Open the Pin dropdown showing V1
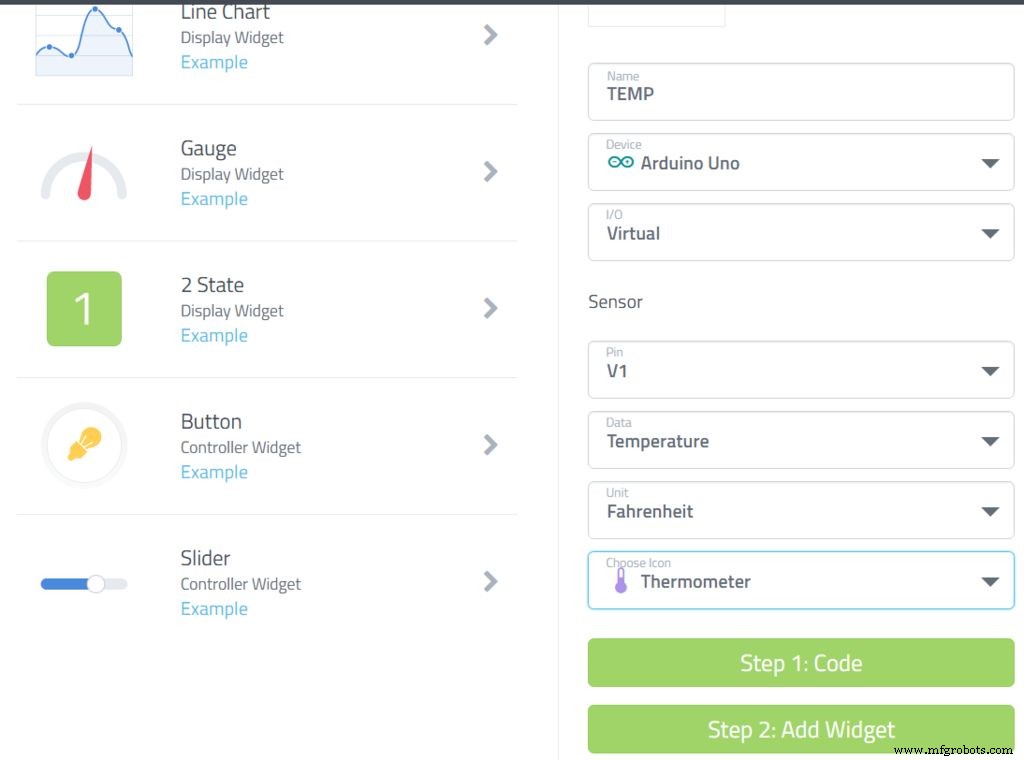 [990, 371]
